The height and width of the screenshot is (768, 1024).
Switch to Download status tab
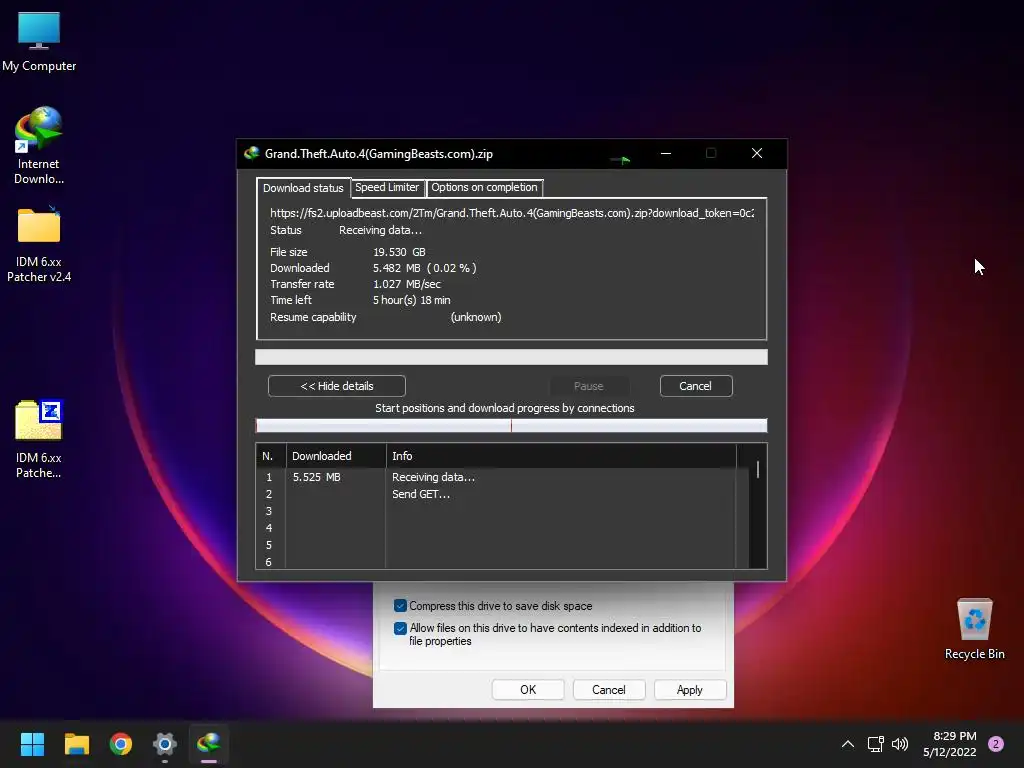coord(303,188)
